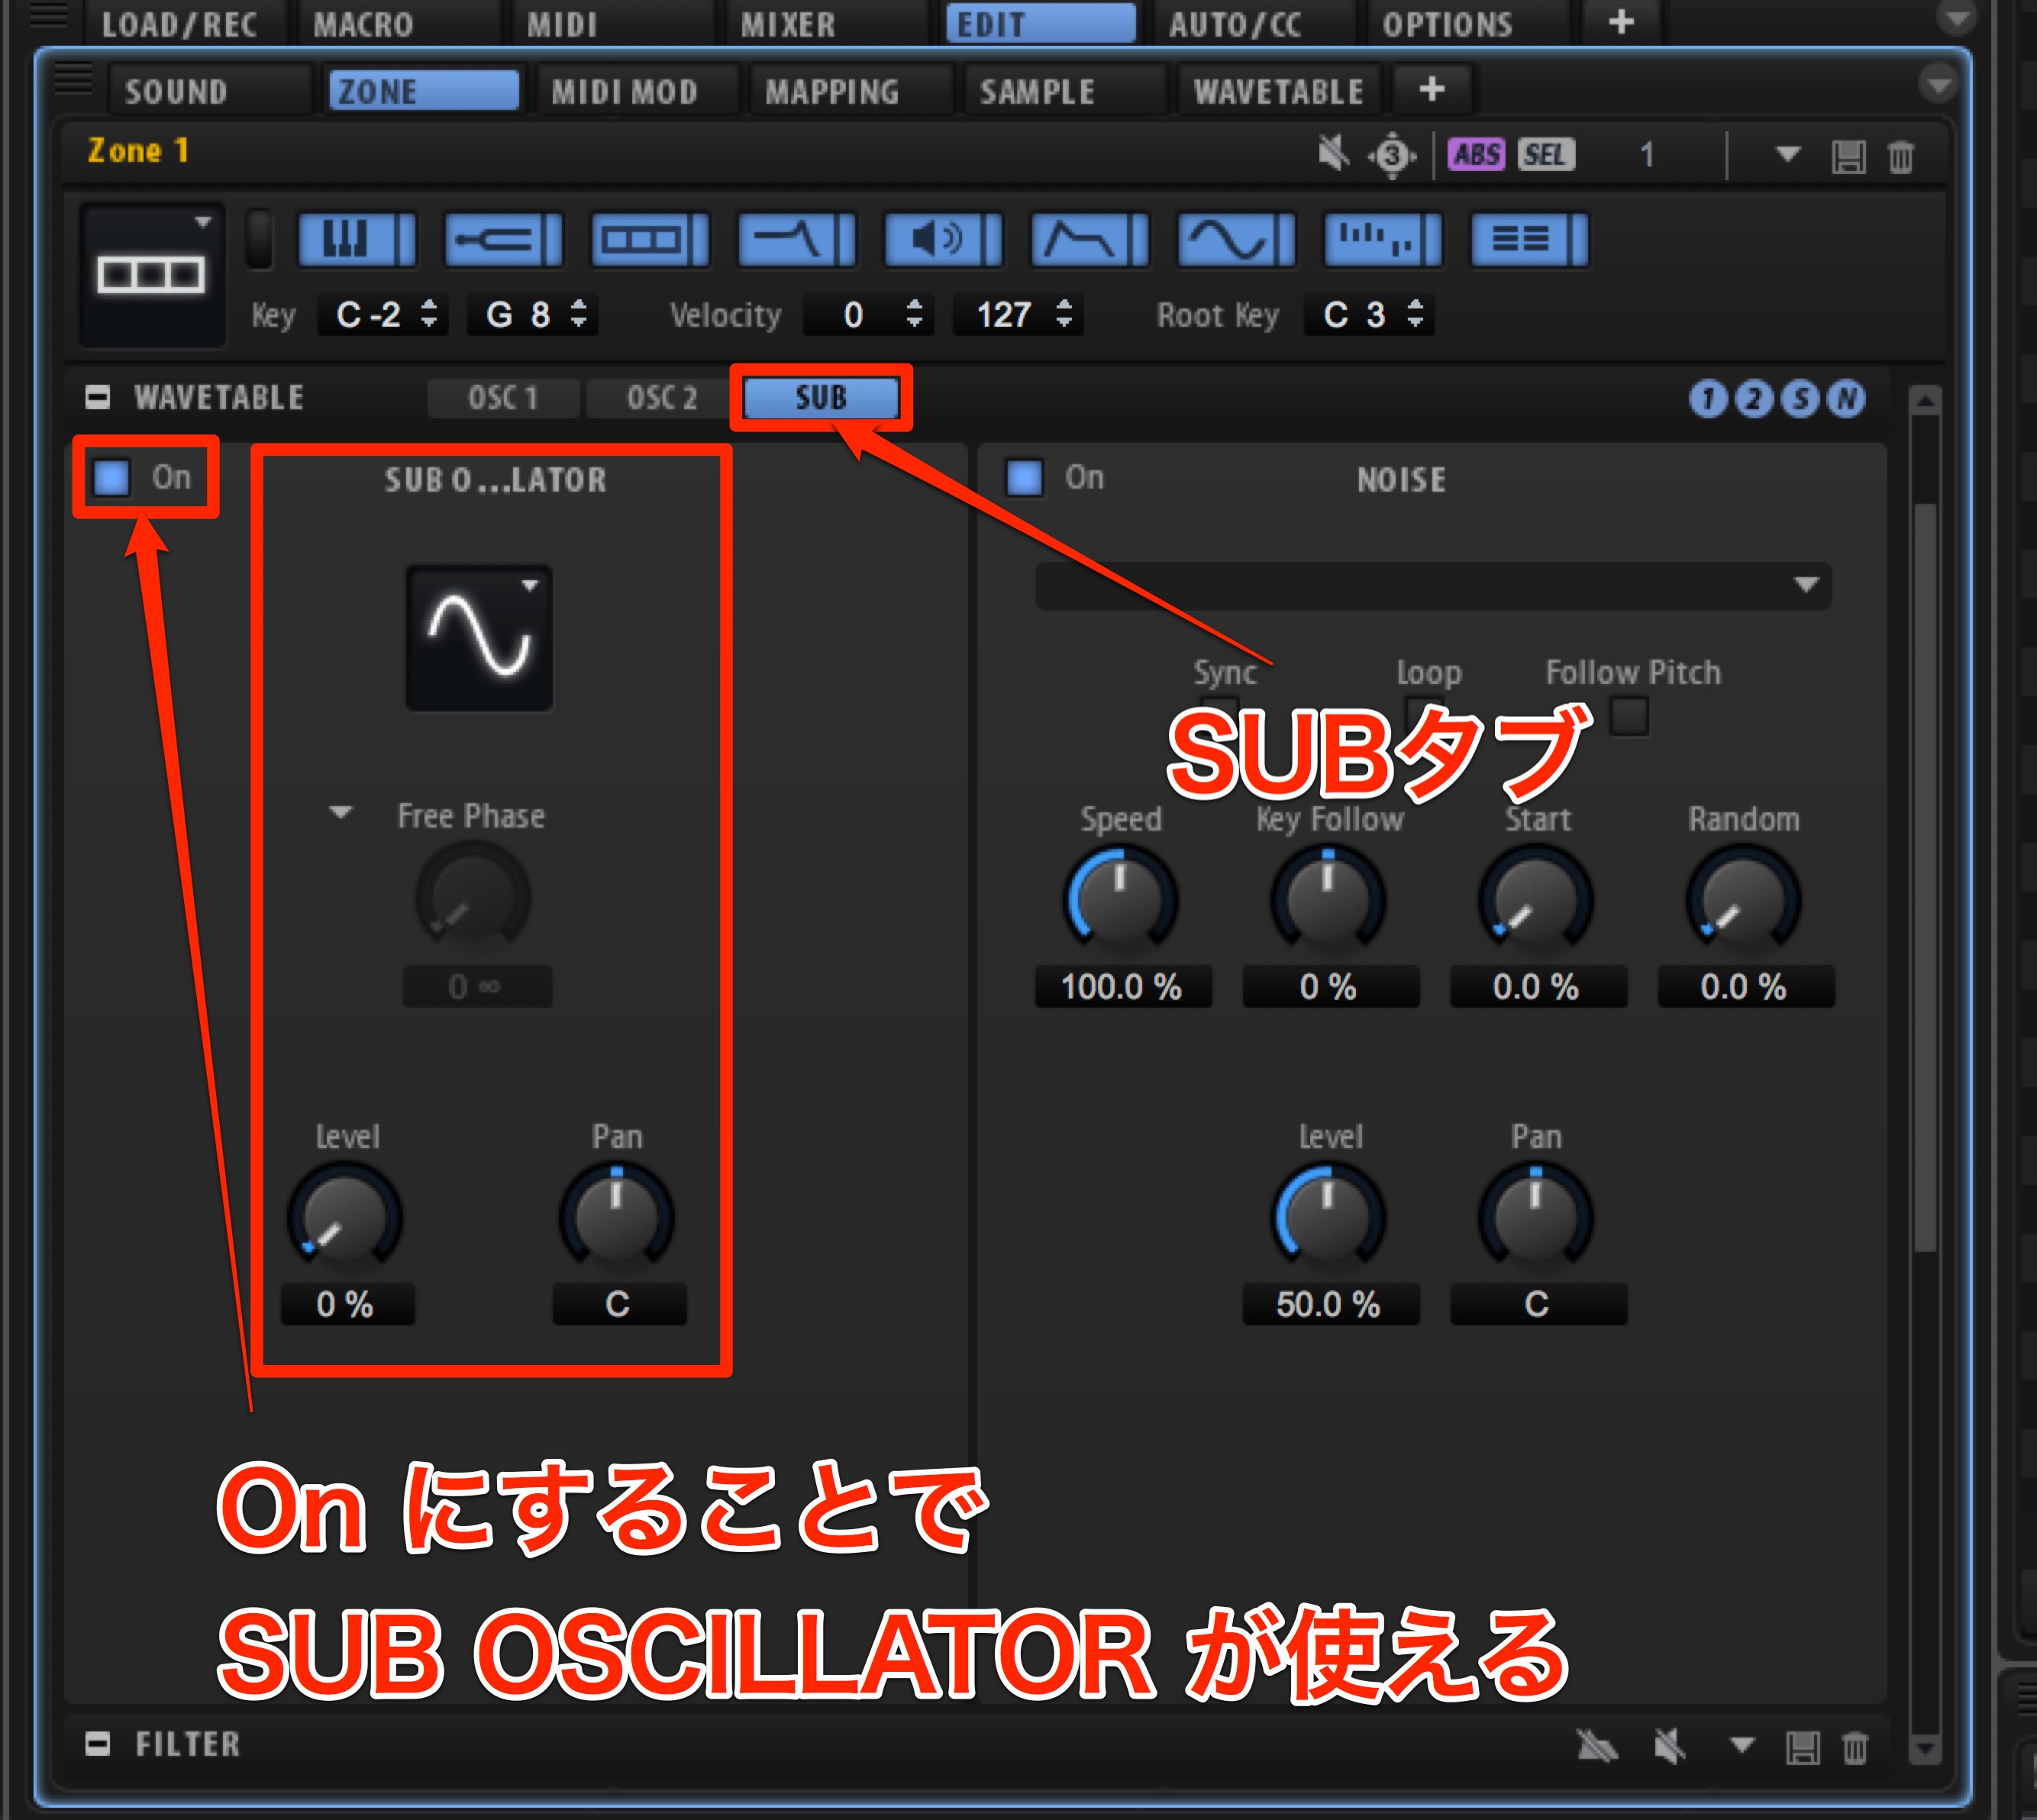Click the sub oscillator Pan knob

click(x=617, y=1217)
